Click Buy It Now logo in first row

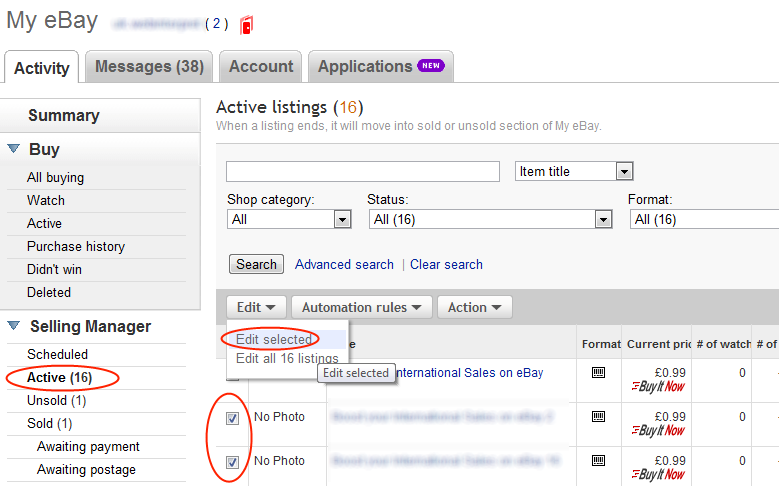[658, 386]
